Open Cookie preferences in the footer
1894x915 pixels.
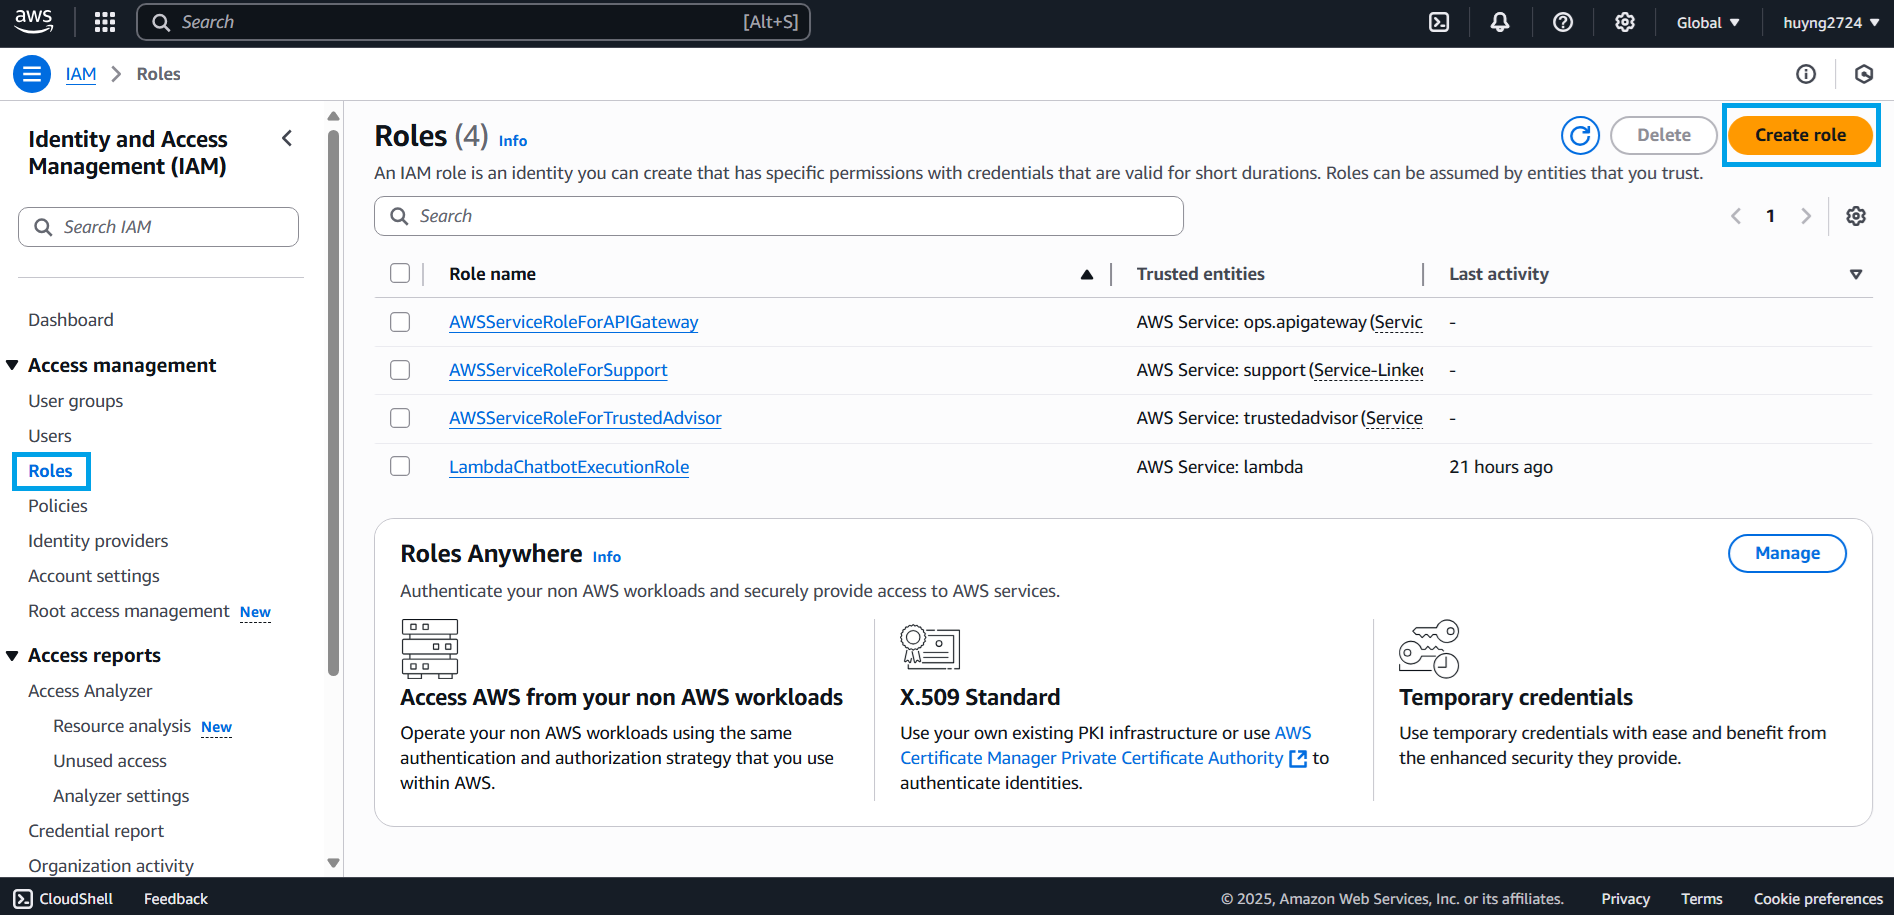click(1818, 899)
